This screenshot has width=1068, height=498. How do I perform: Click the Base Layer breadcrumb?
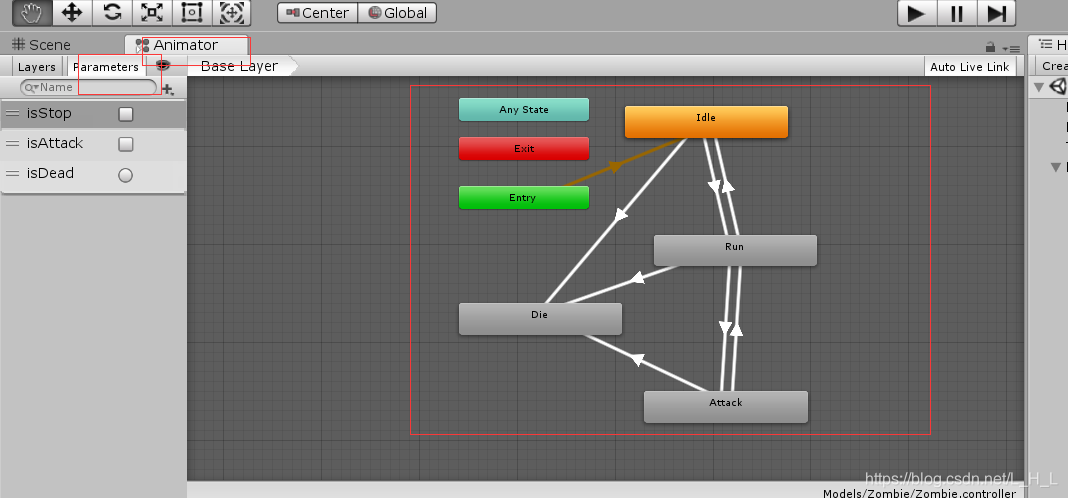click(x=239, y=66)
